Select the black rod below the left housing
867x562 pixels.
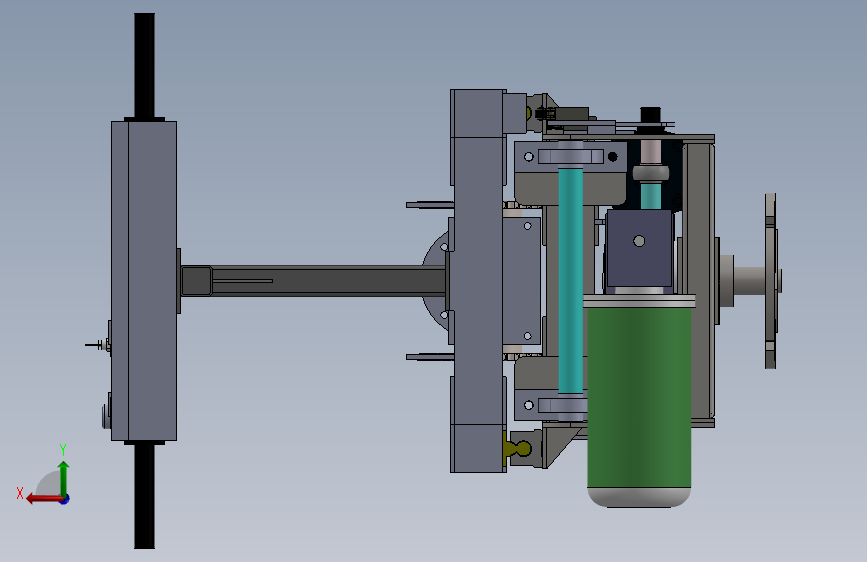144,496
